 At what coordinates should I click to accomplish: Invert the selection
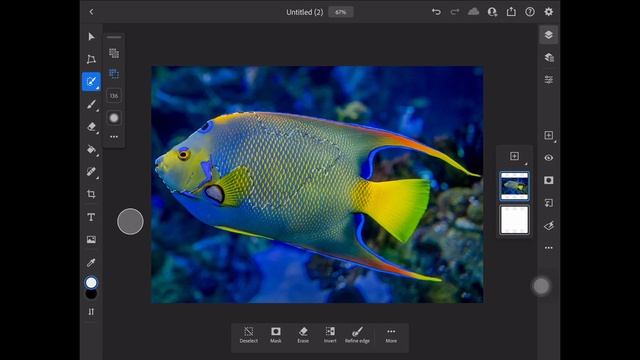(x=330, y=335)
